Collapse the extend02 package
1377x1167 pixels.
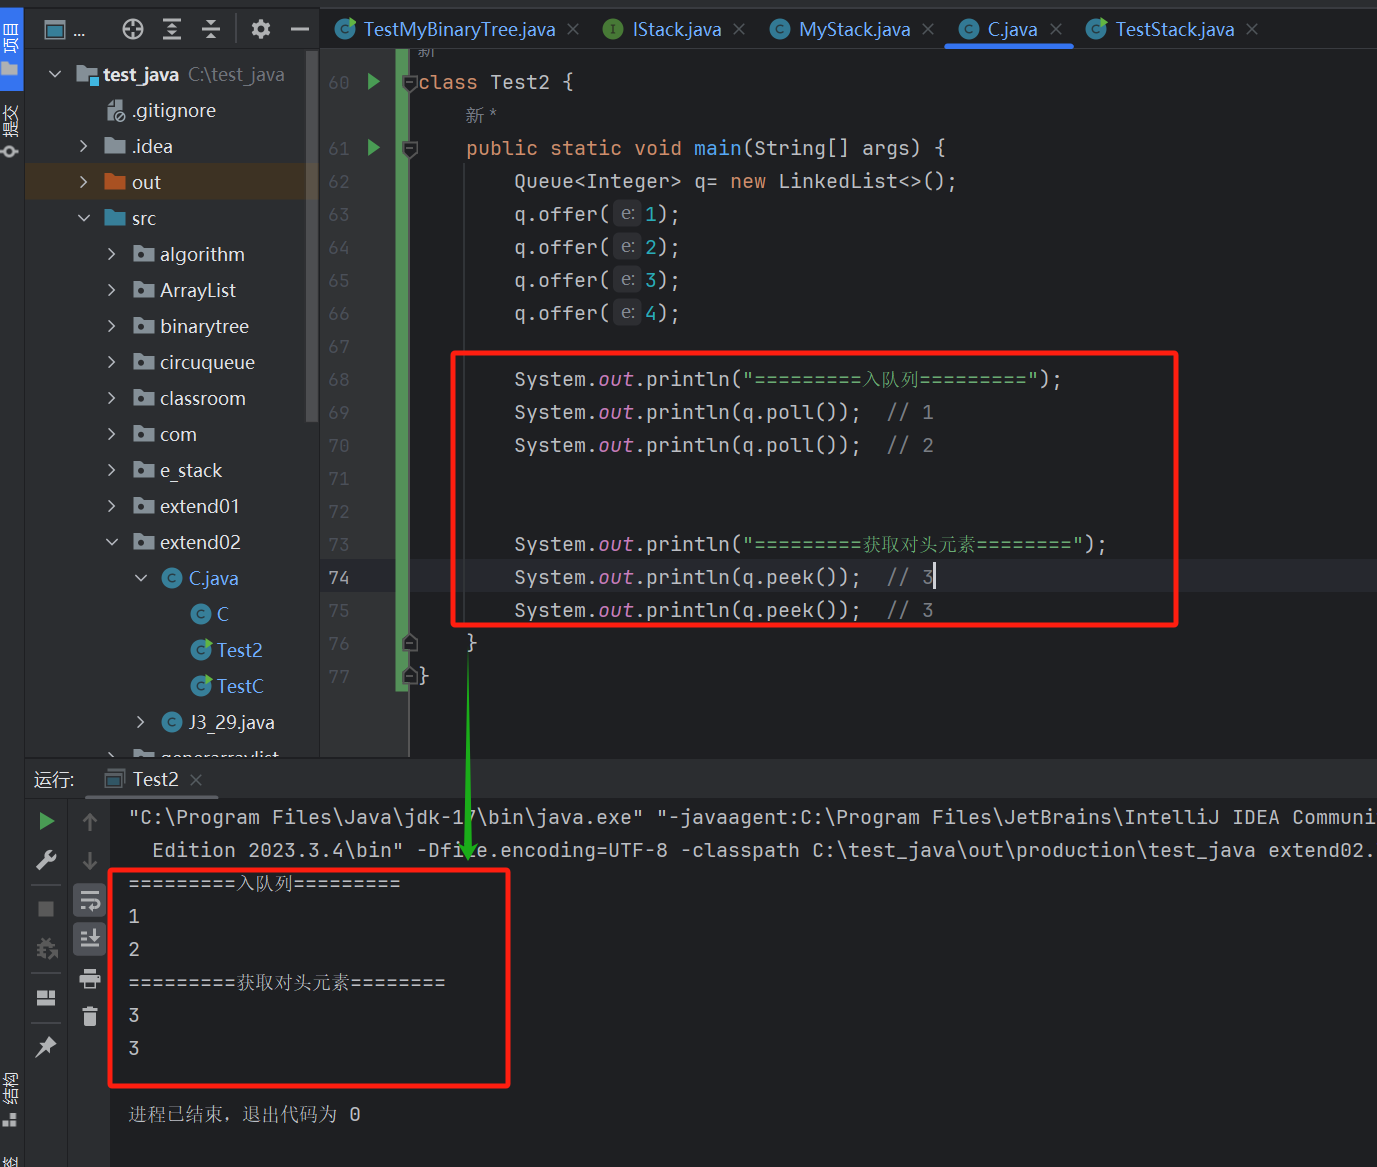[x=112, y=542]
